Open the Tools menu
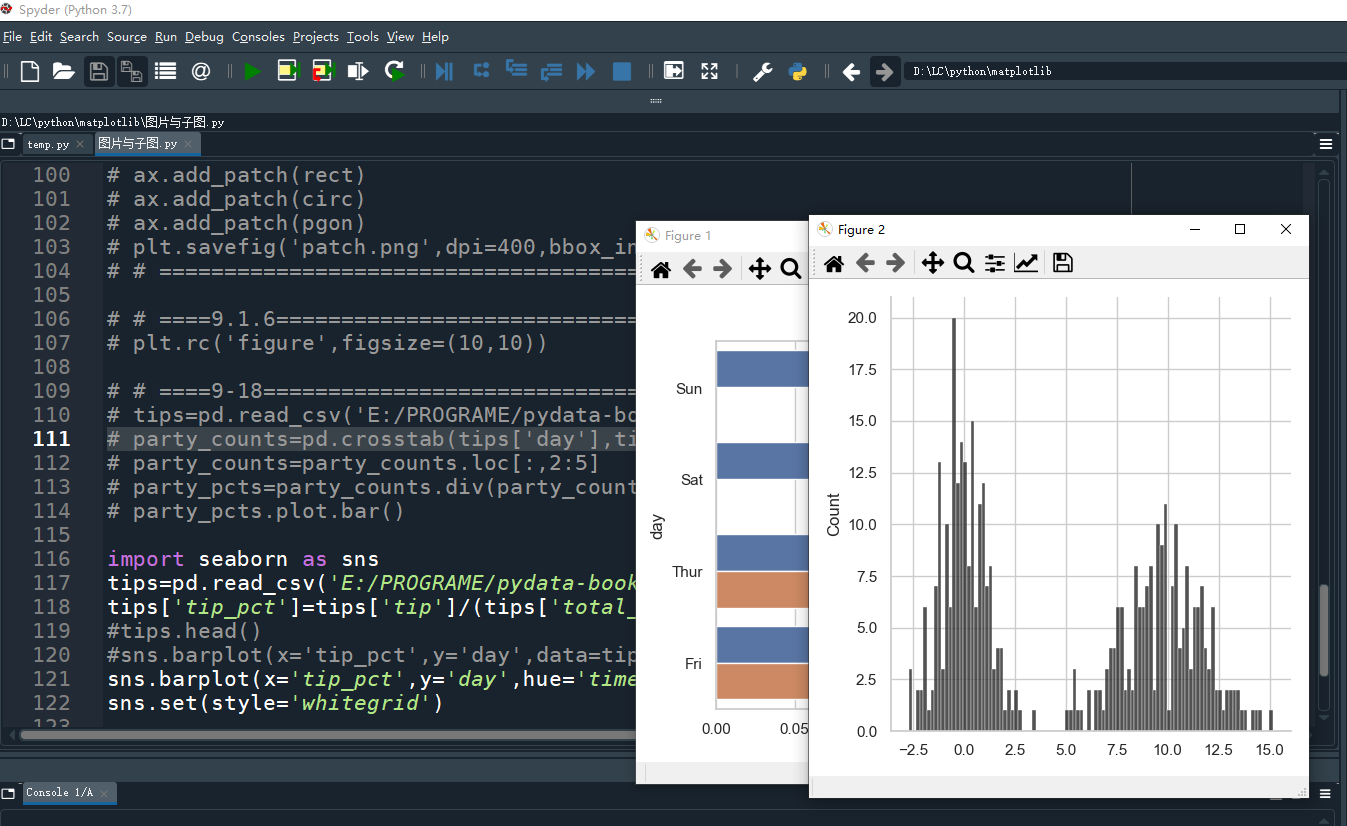Image resolution: width=1347 pixels, height=826 pixels. click(x=363, y=37)
